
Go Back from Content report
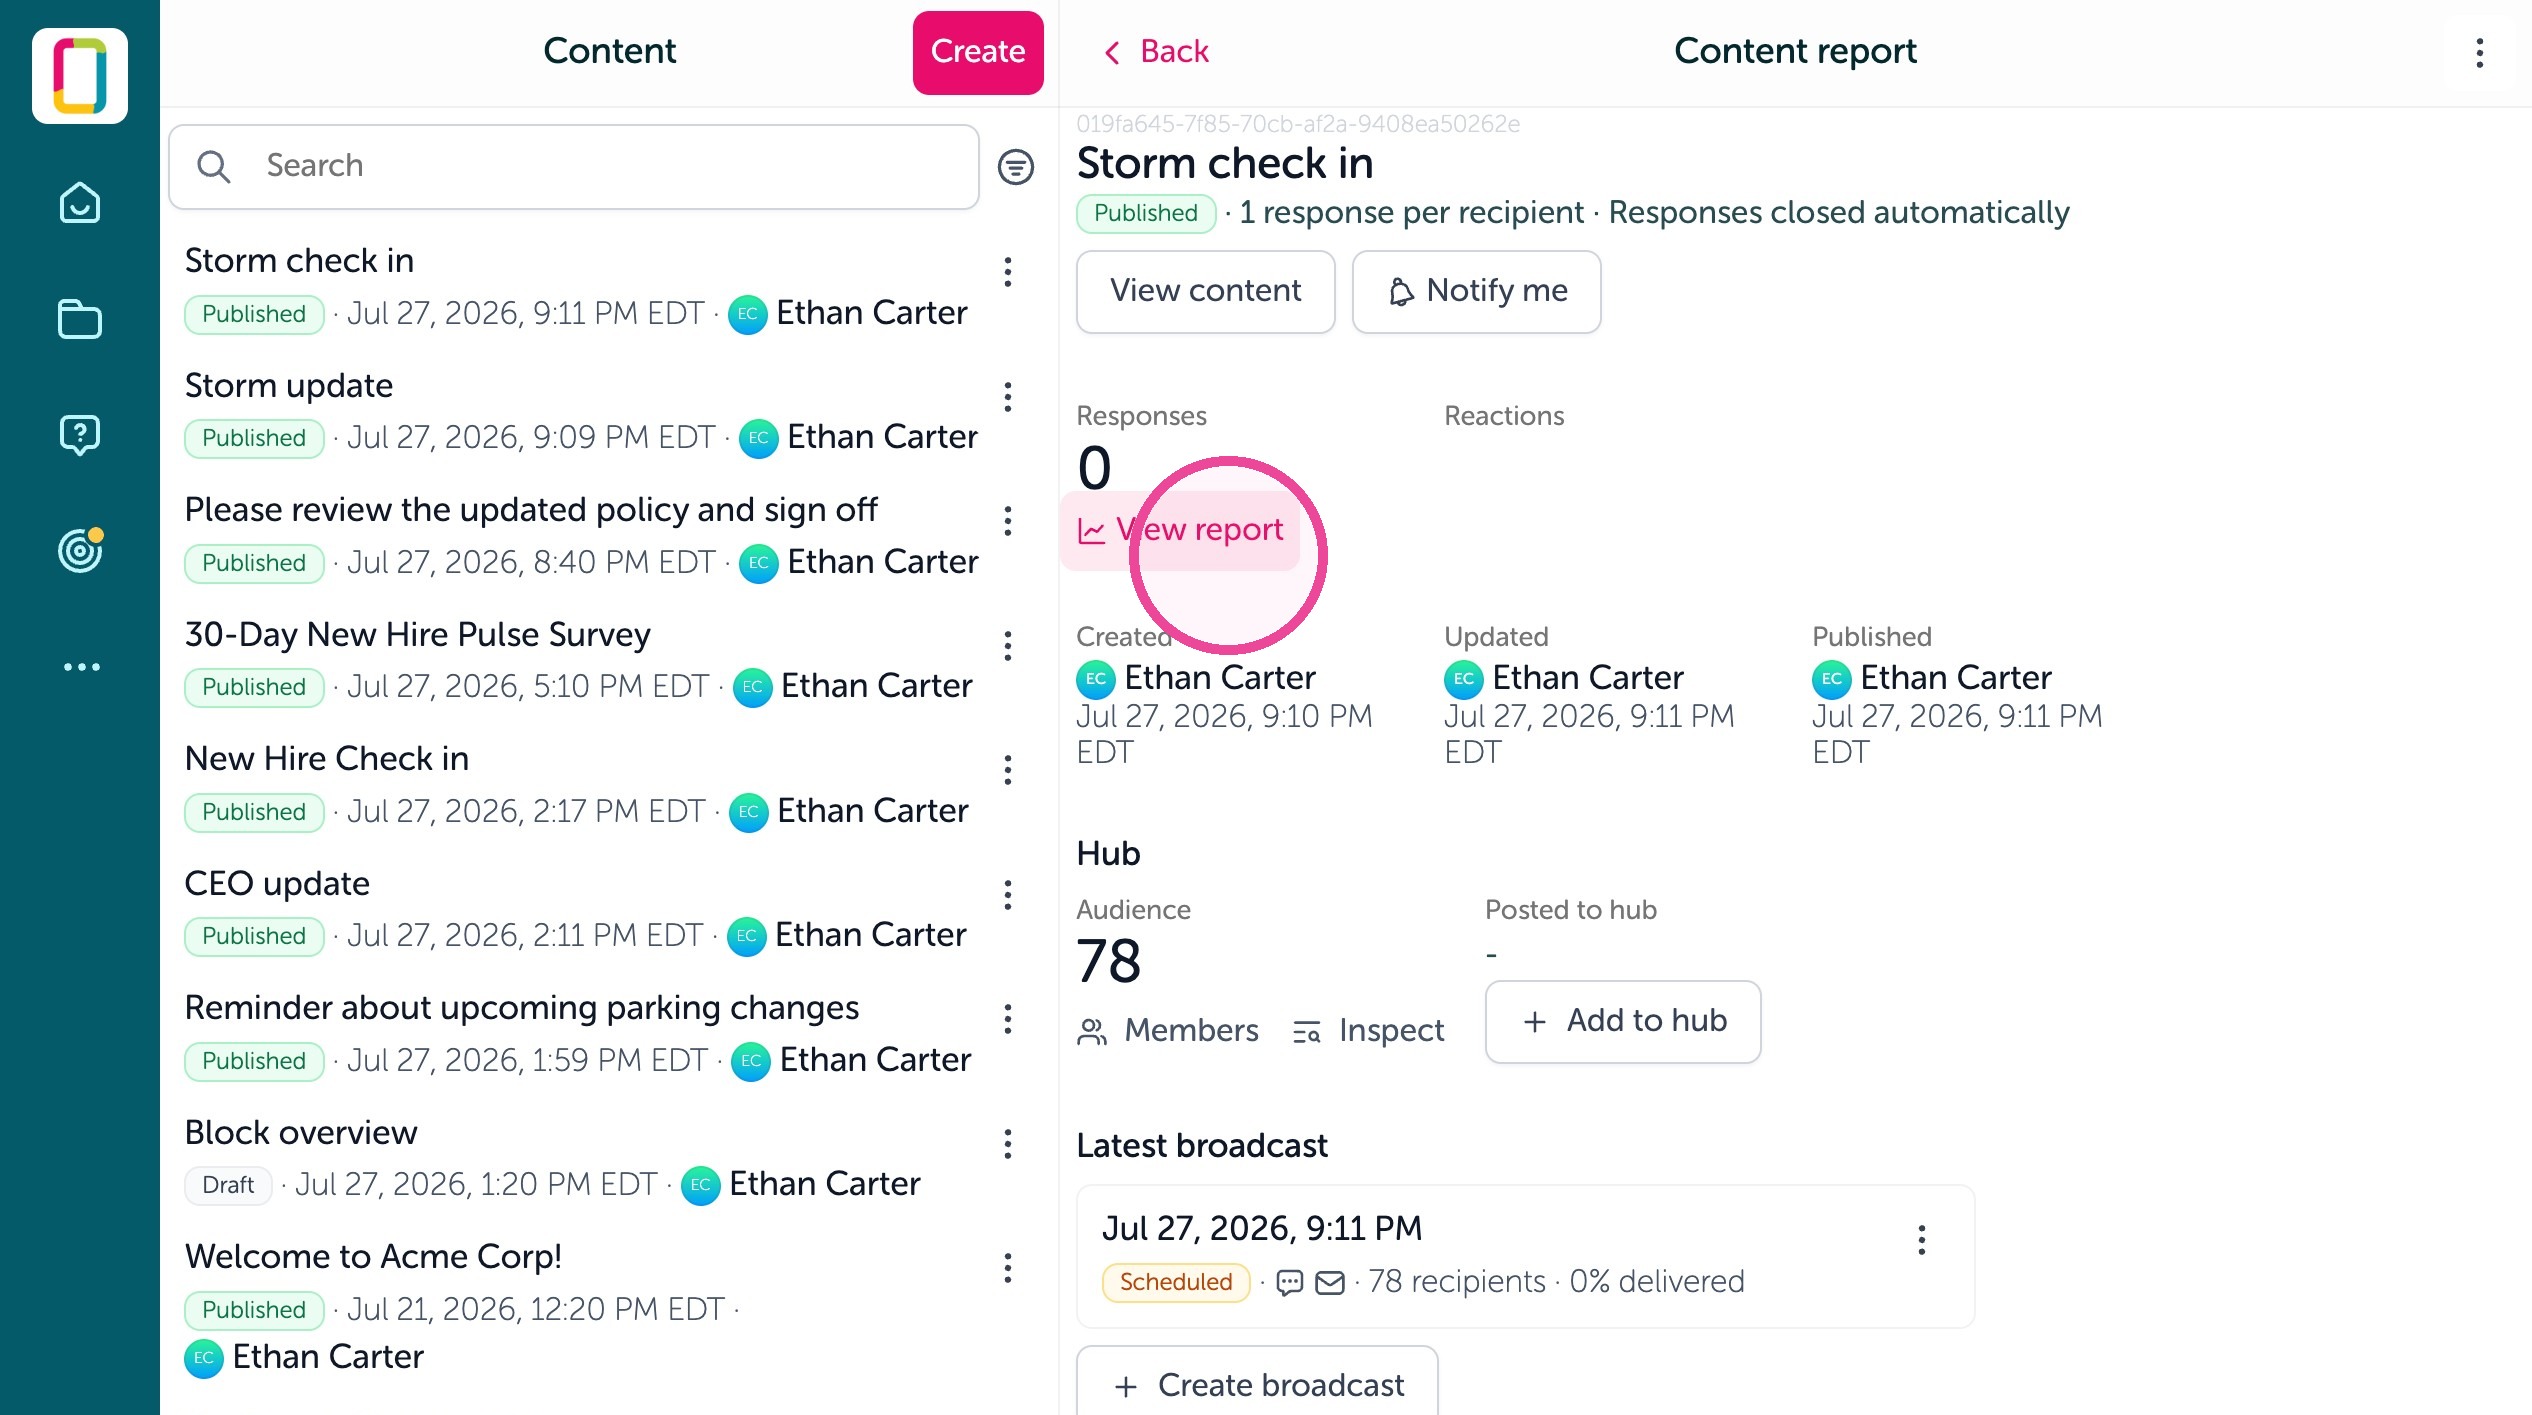1156,51
